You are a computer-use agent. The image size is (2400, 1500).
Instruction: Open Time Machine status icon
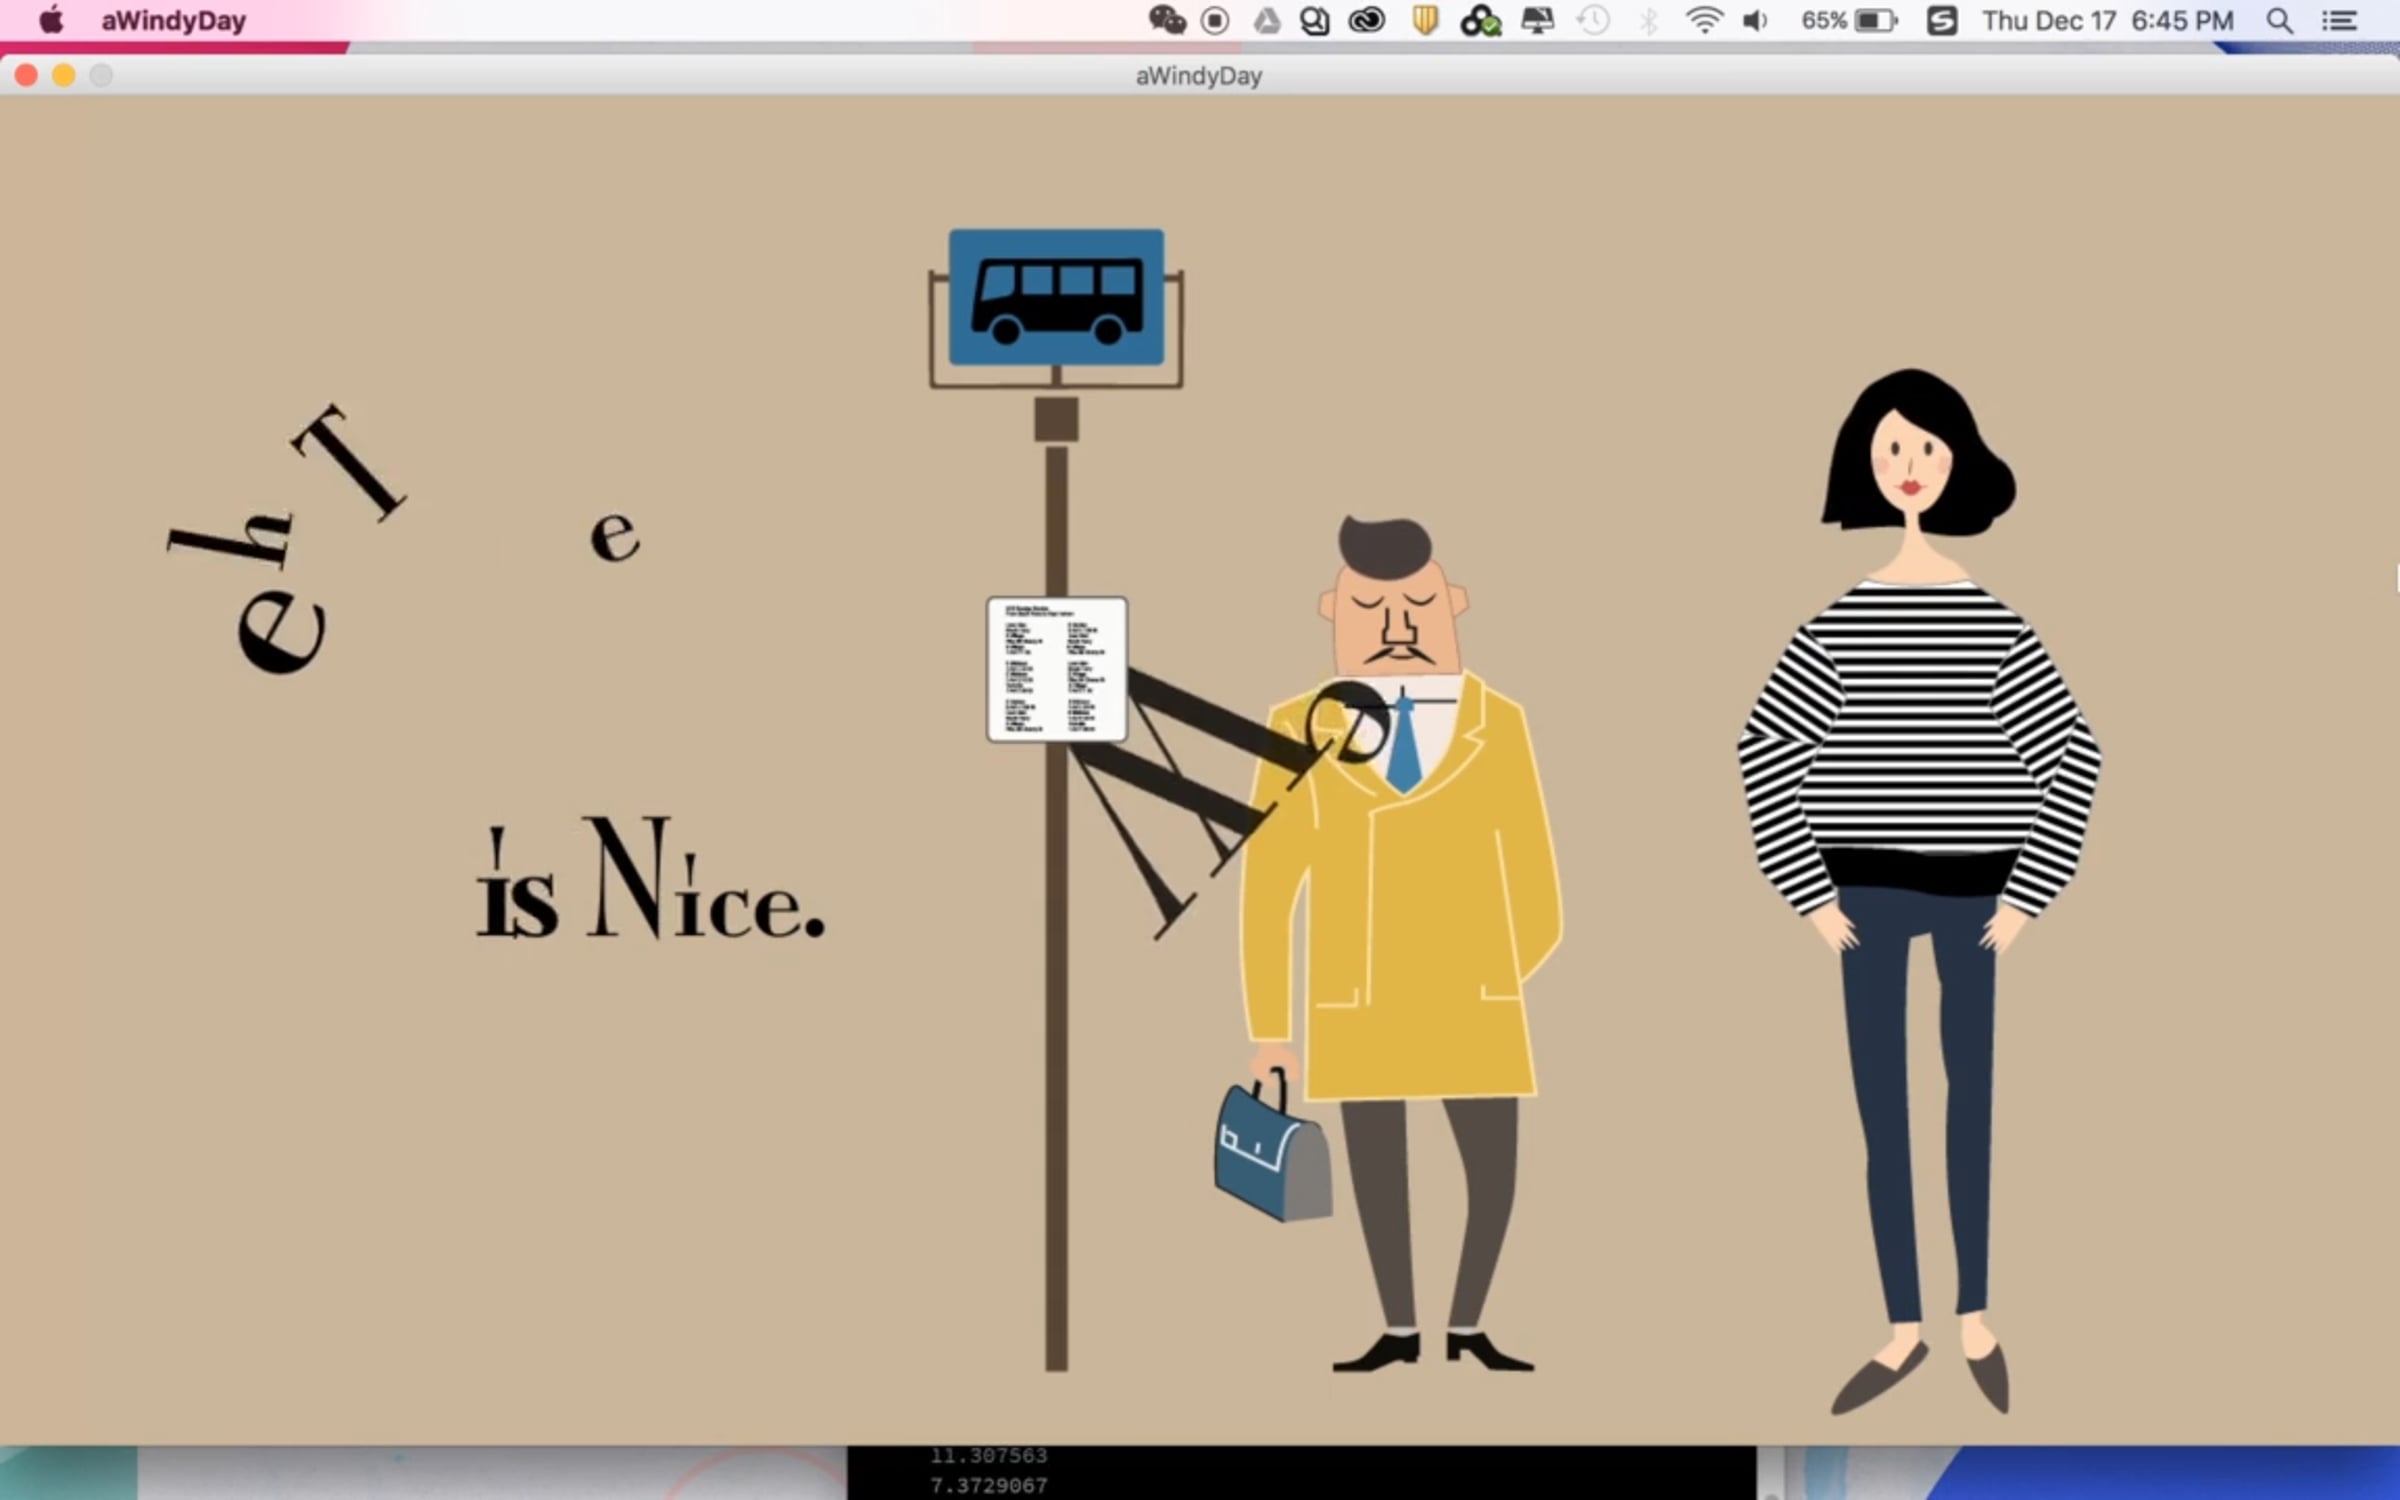tap(1593, 20)
